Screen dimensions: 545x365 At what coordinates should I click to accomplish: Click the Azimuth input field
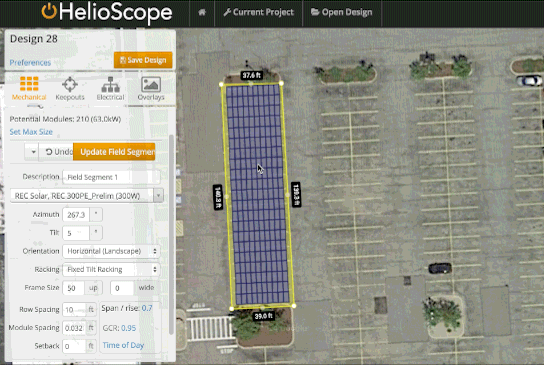pyautogui.click(x=76, y=215)
